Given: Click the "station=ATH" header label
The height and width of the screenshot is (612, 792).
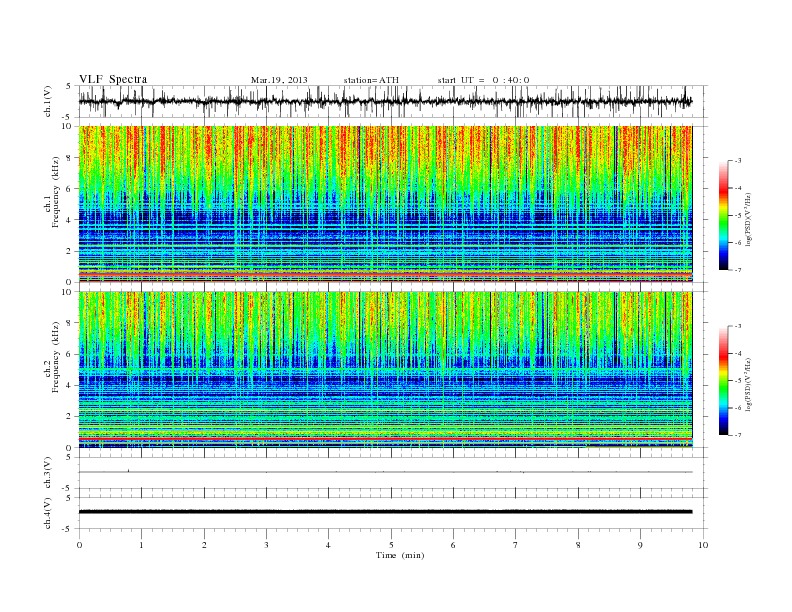Looking at the screenshot, I should coord(371,80).
